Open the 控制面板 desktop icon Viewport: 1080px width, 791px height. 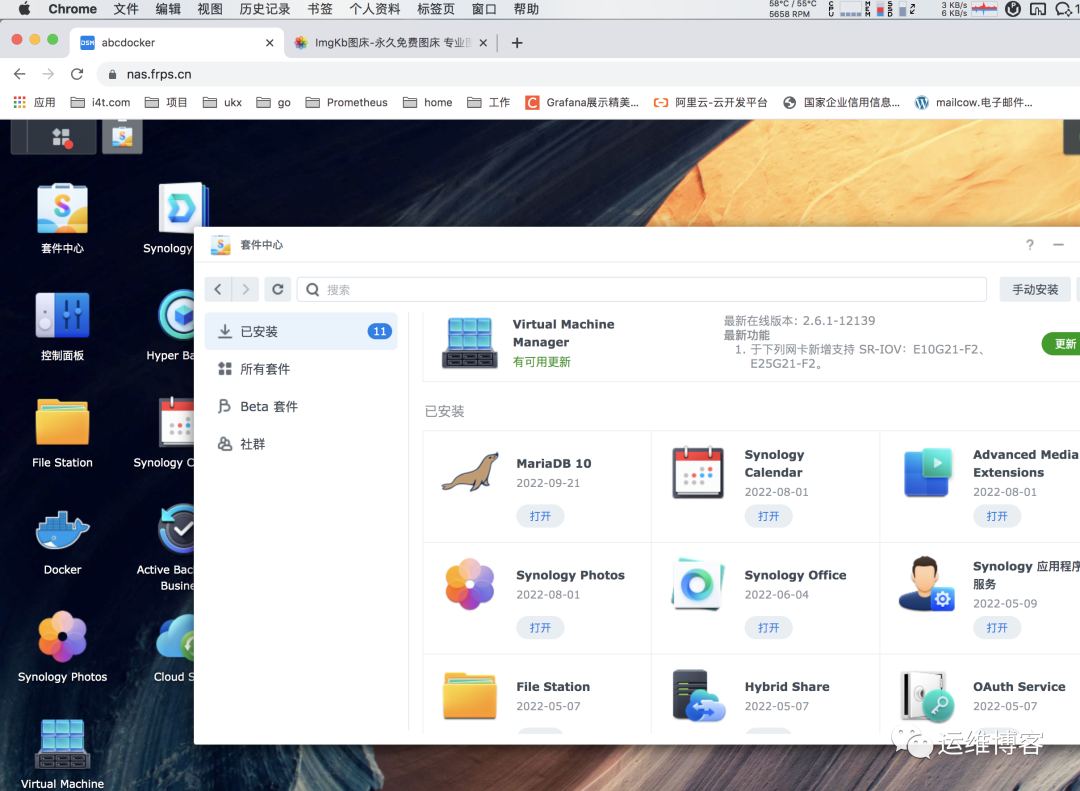tap(62, 316)
